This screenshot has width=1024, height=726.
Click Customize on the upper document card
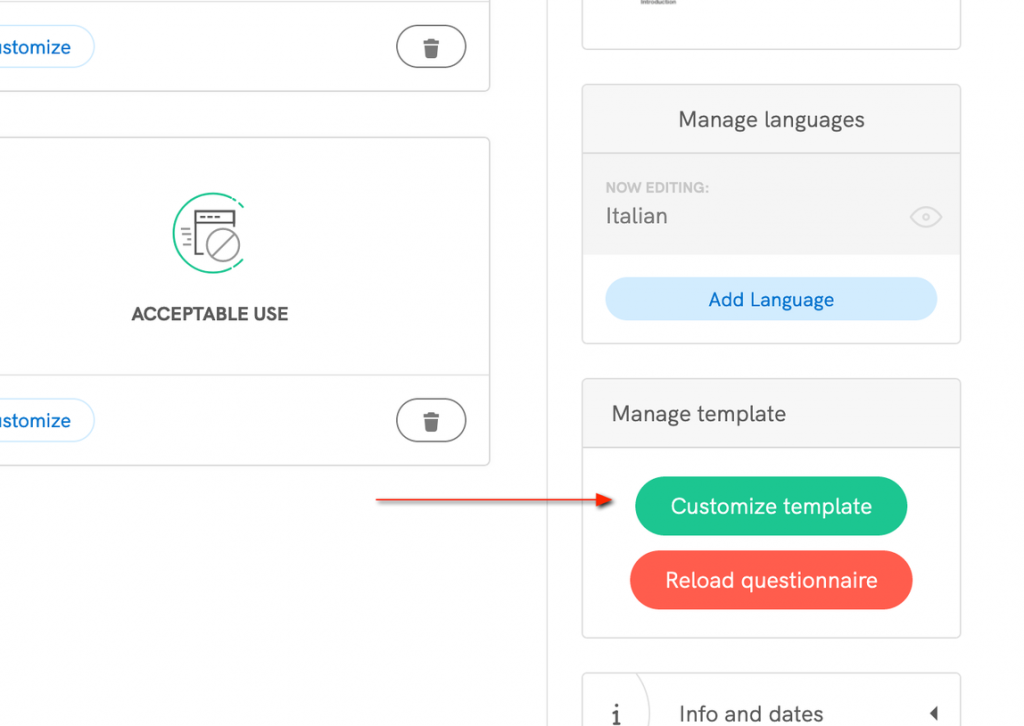(x=40, y=48)
